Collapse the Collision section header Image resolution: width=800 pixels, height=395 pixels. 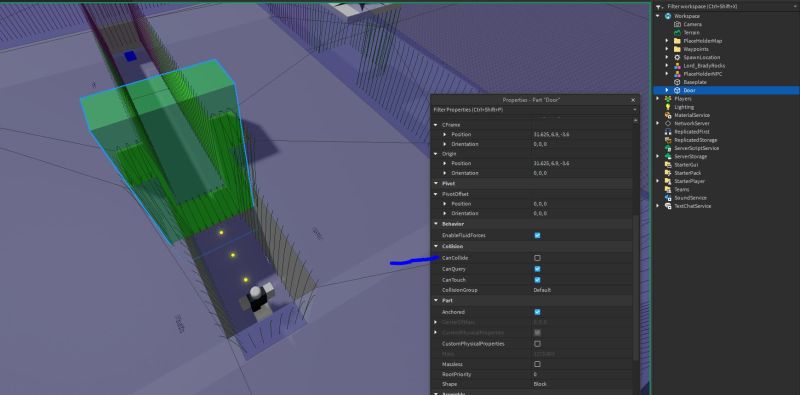(x=436, y=246)
